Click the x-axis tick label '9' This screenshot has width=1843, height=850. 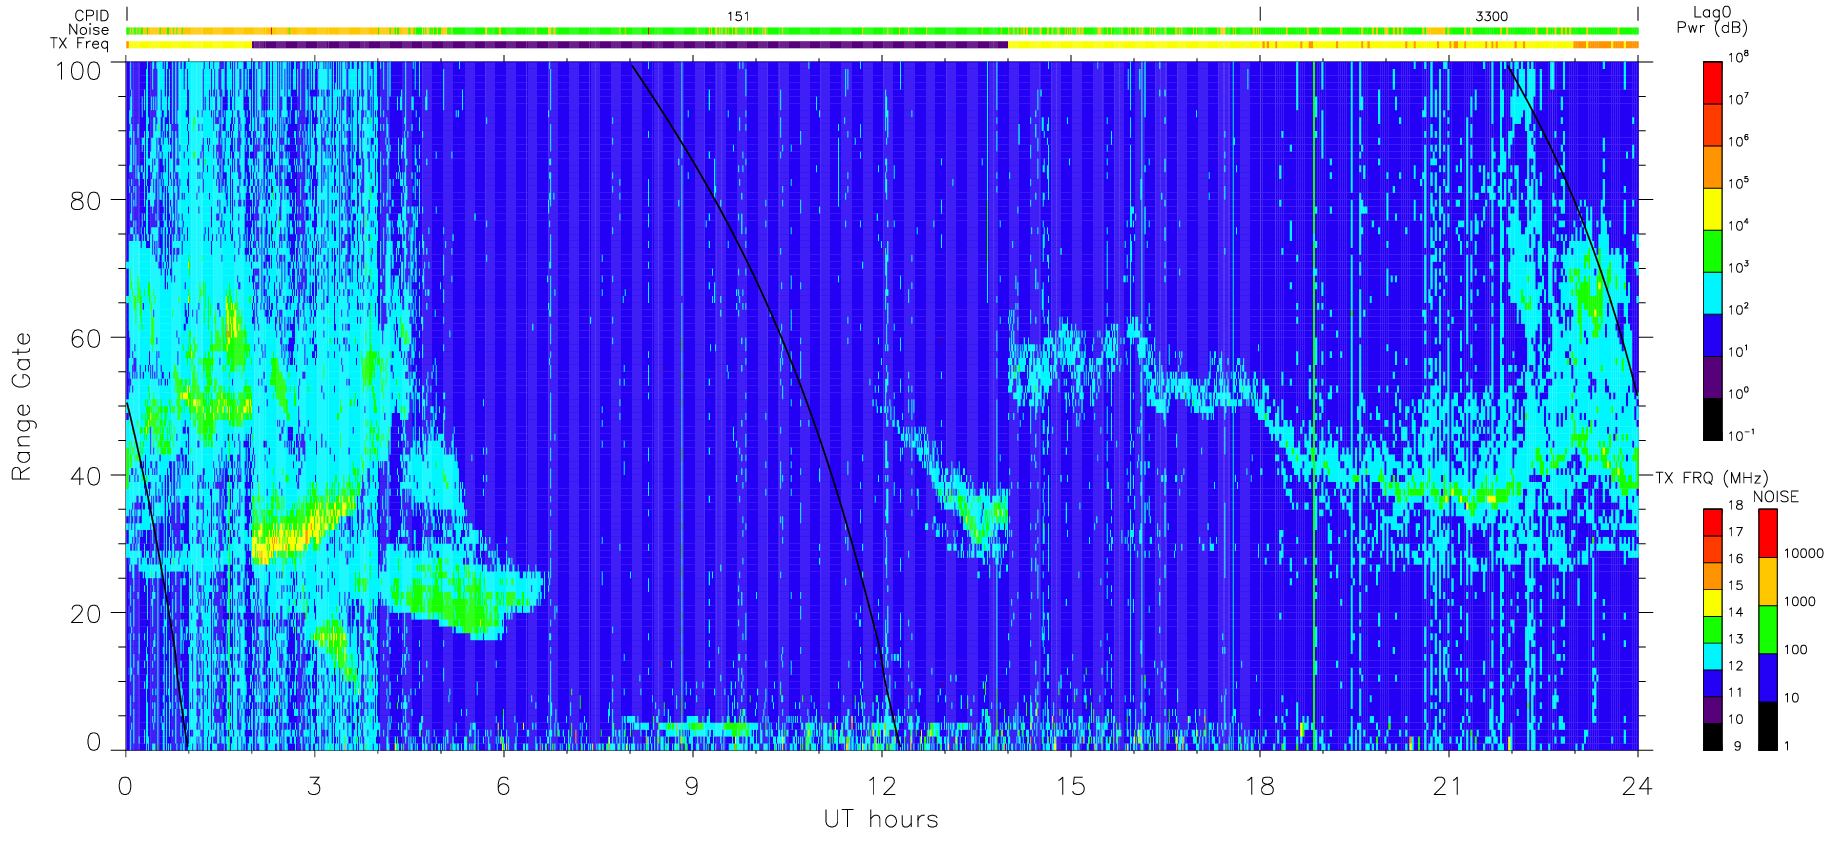pyautogui.click(x=692, y=786)
